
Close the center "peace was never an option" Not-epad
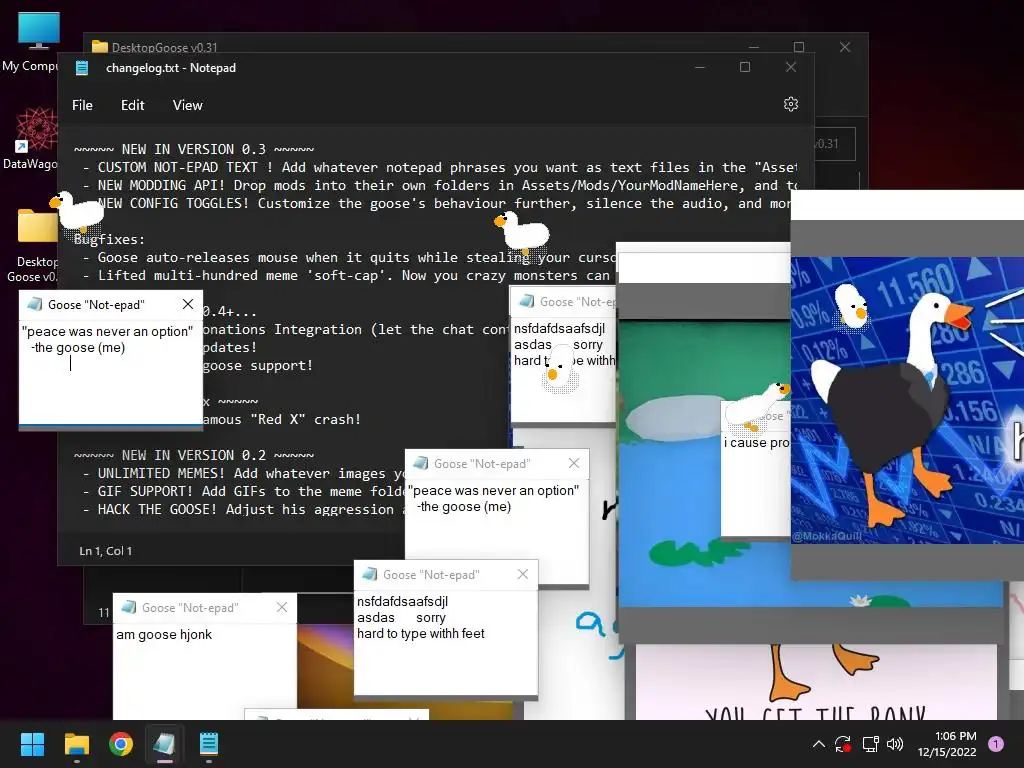click(573, 463)
